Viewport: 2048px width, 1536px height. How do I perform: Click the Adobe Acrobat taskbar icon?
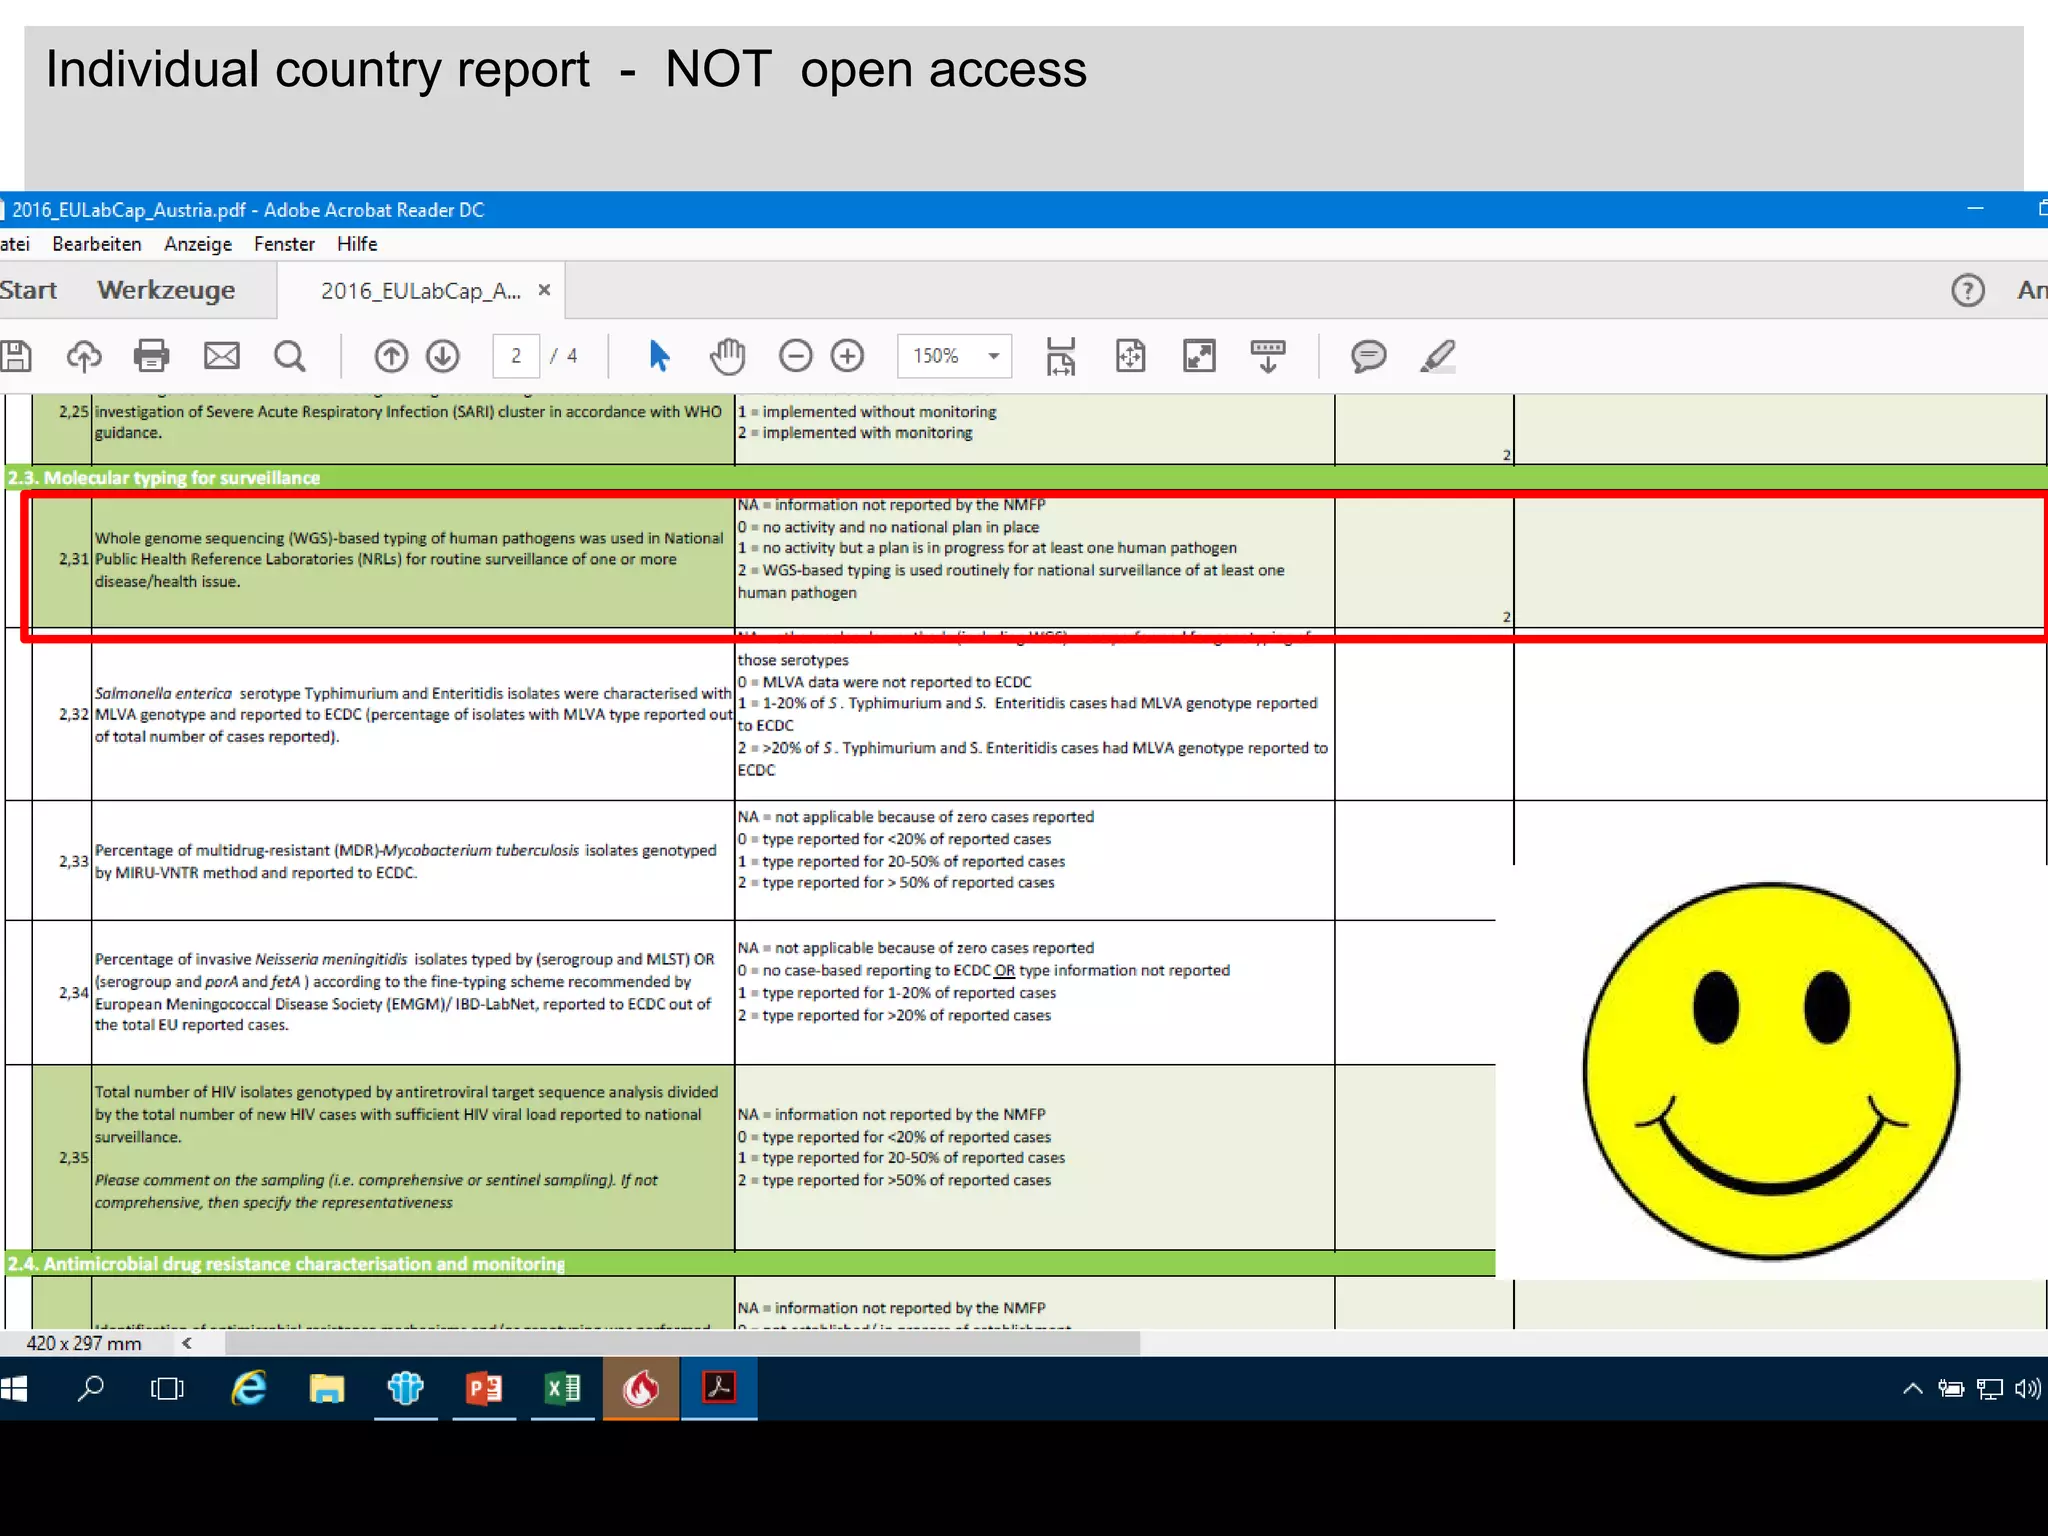719,1388
